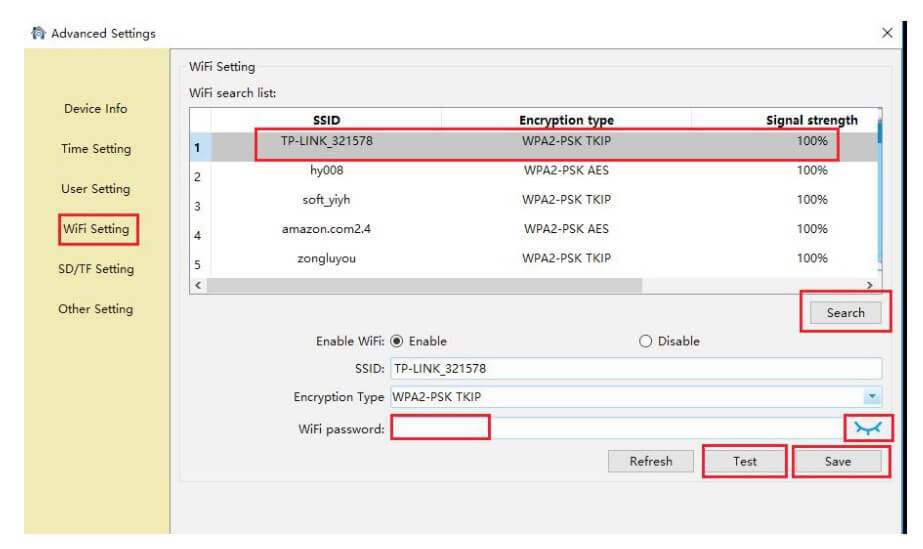Screen dimensions: 923x549
Task: Click row number 5 in WiFi list
Action: pos(198,264)
